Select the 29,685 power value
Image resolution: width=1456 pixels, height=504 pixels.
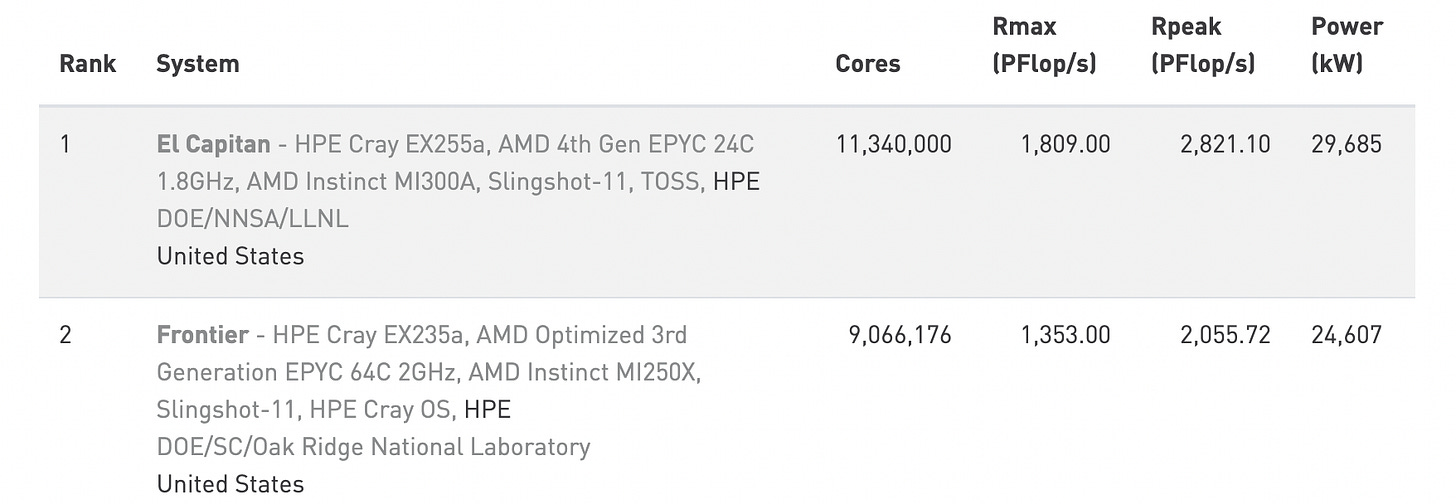tap(1346, 144)
